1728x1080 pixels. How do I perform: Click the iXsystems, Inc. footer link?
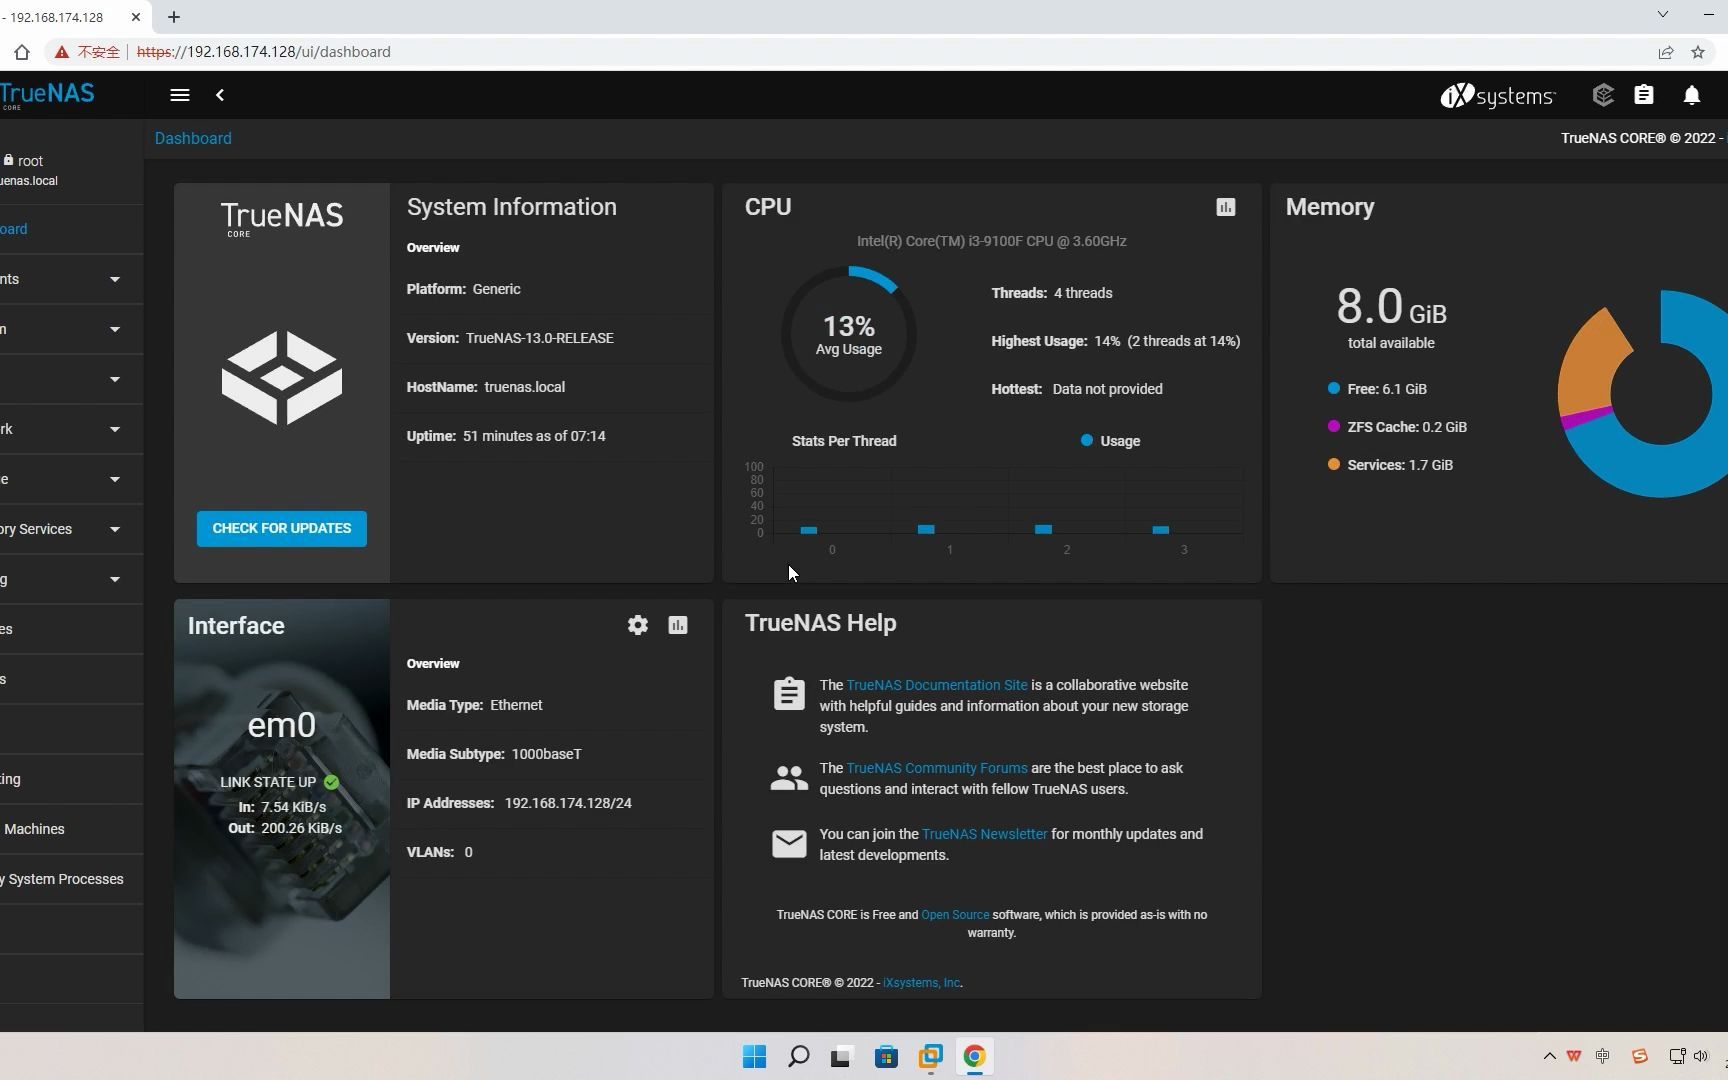pos(922,983)
